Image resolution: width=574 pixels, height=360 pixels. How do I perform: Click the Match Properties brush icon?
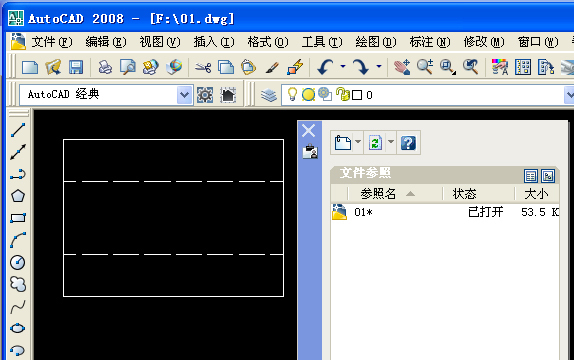(272, 67)
